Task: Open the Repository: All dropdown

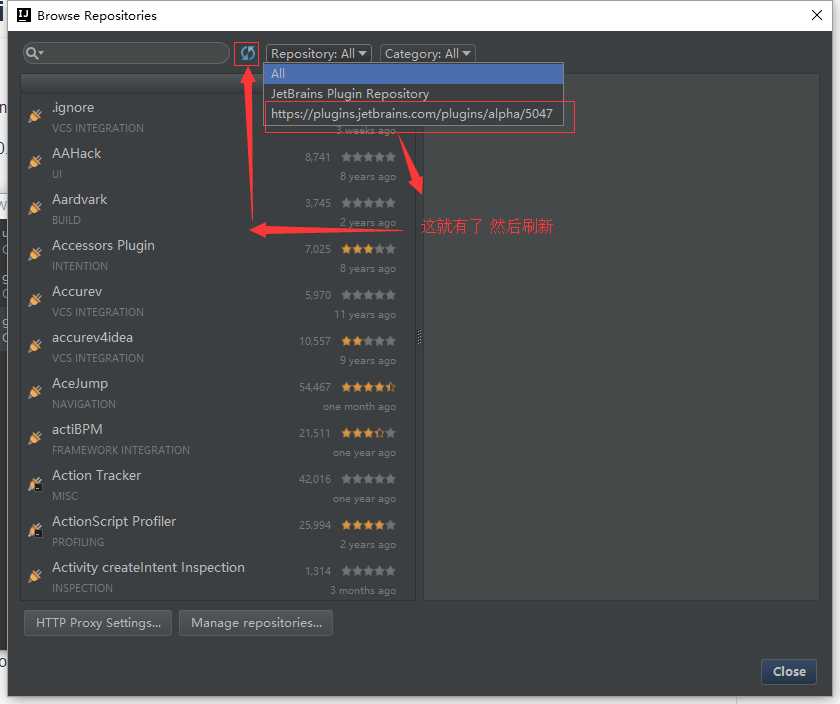Action: coord(318,54)
